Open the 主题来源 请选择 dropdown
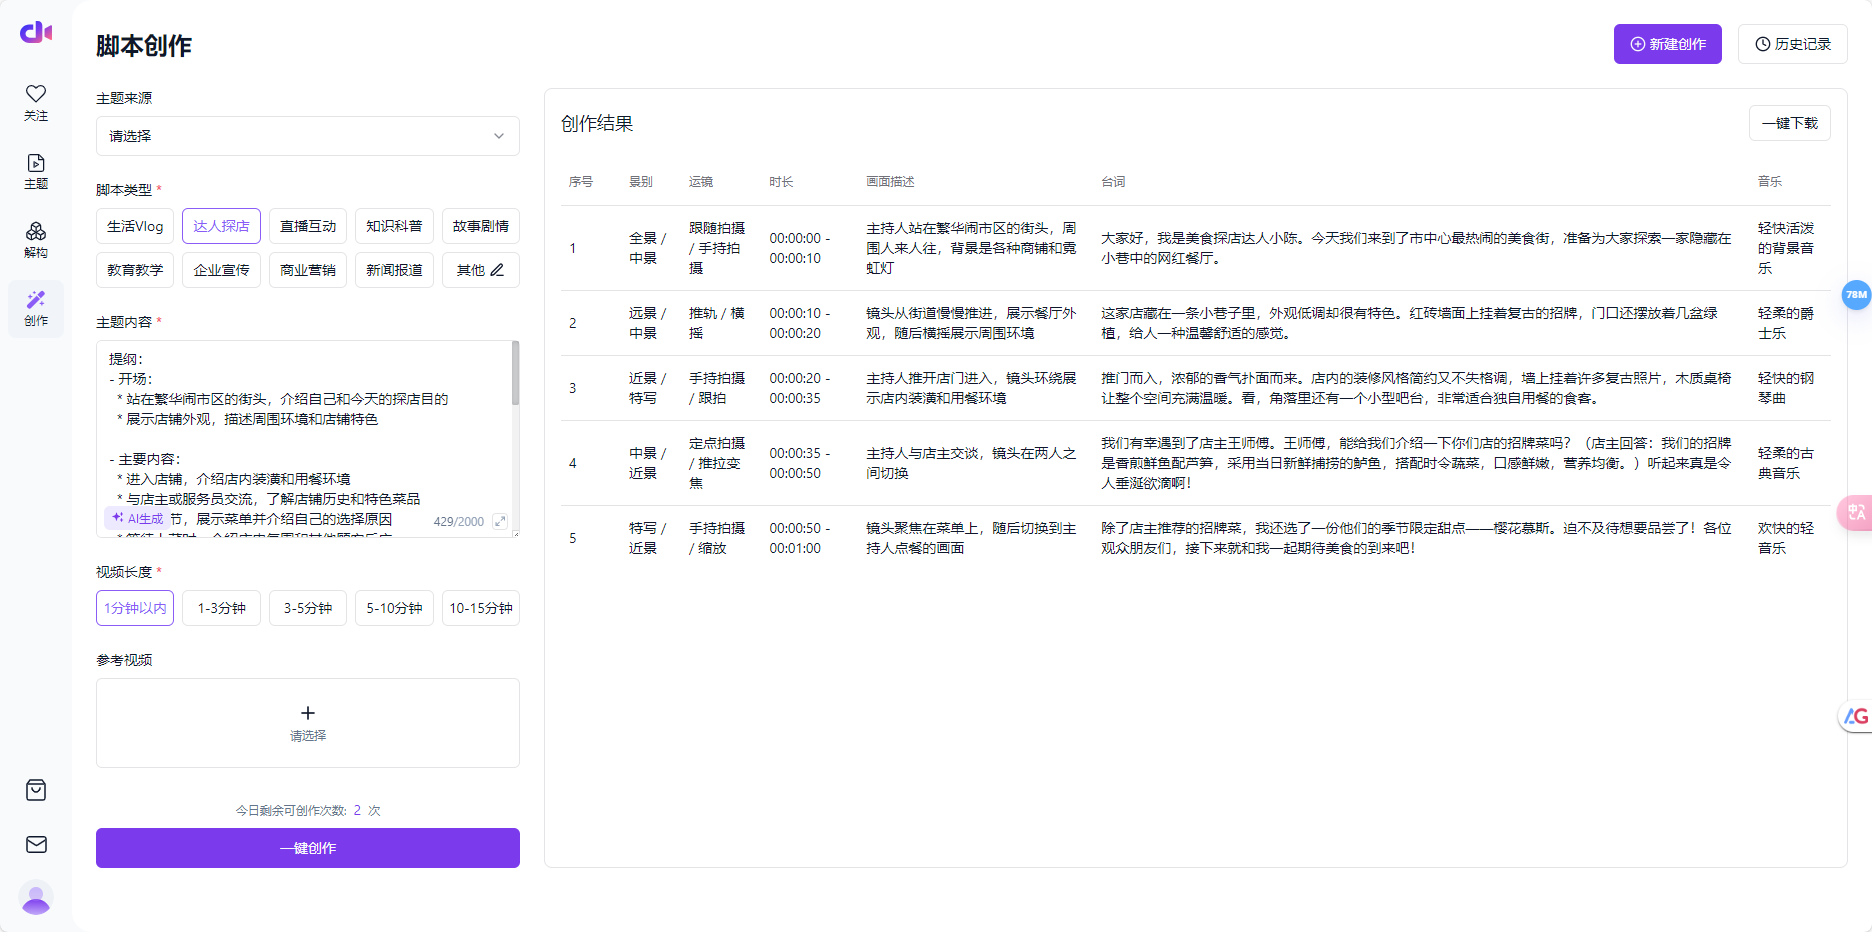Image resolution: width=1872 pixels, height=932 pixels. click(x=307, y=136)
